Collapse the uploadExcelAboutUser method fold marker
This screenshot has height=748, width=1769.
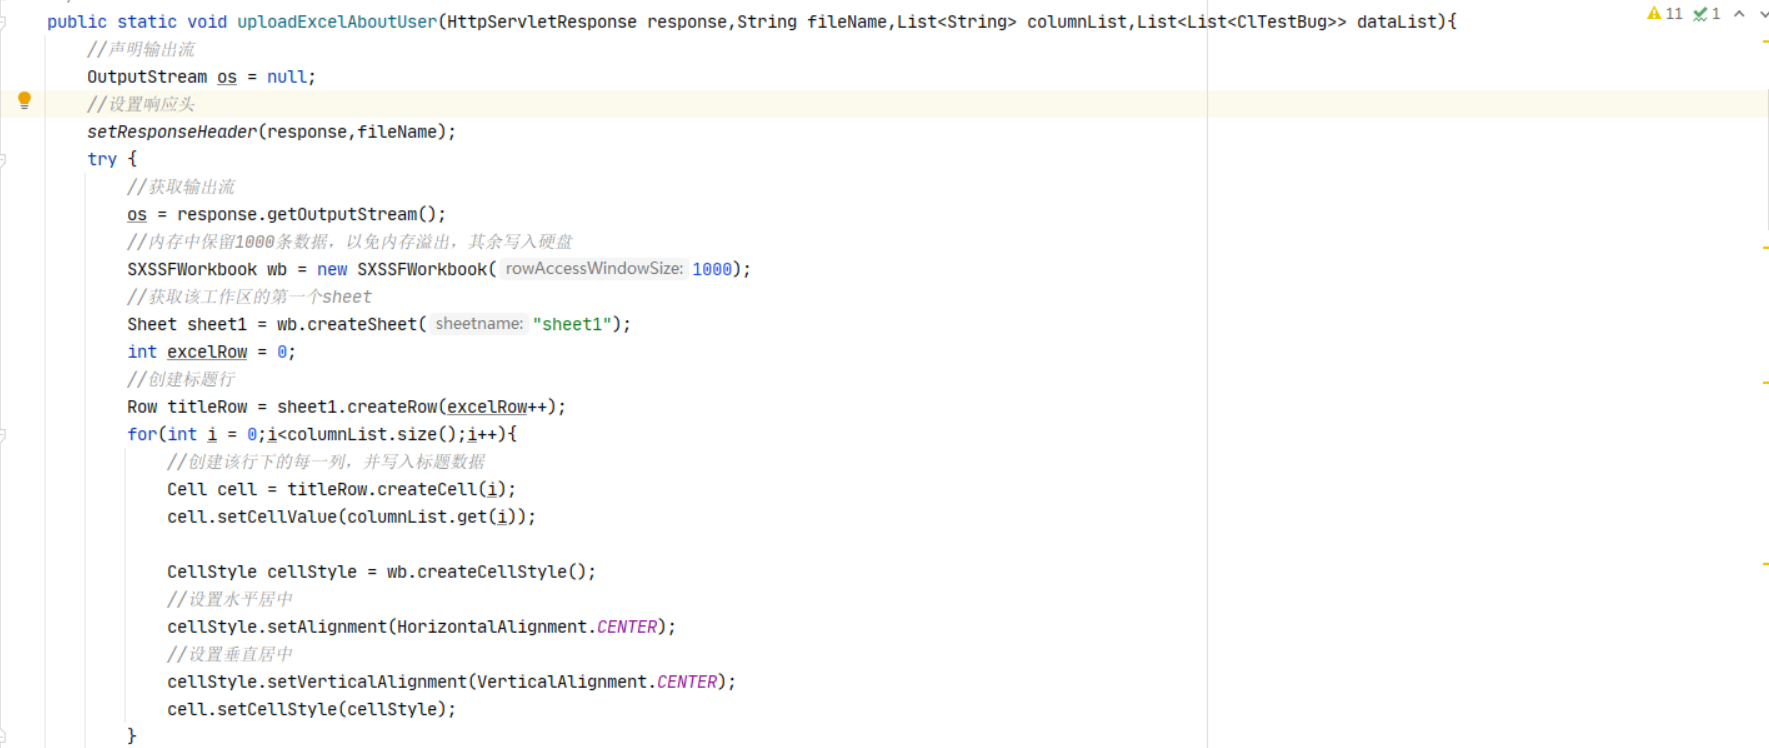point(3,22)
